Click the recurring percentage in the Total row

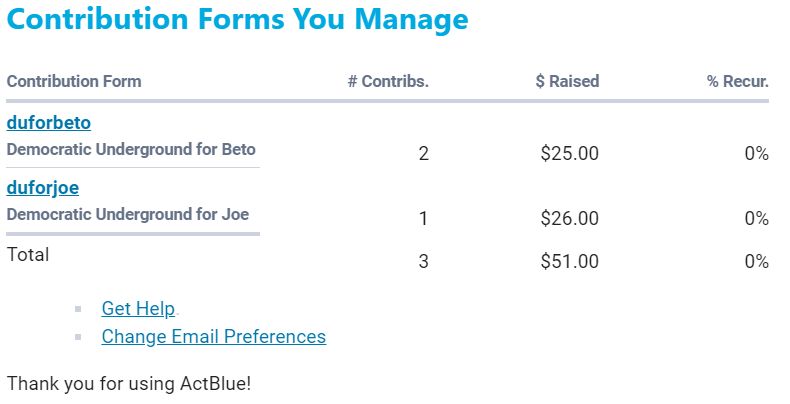pyautogui.click(x=756, y=262)
